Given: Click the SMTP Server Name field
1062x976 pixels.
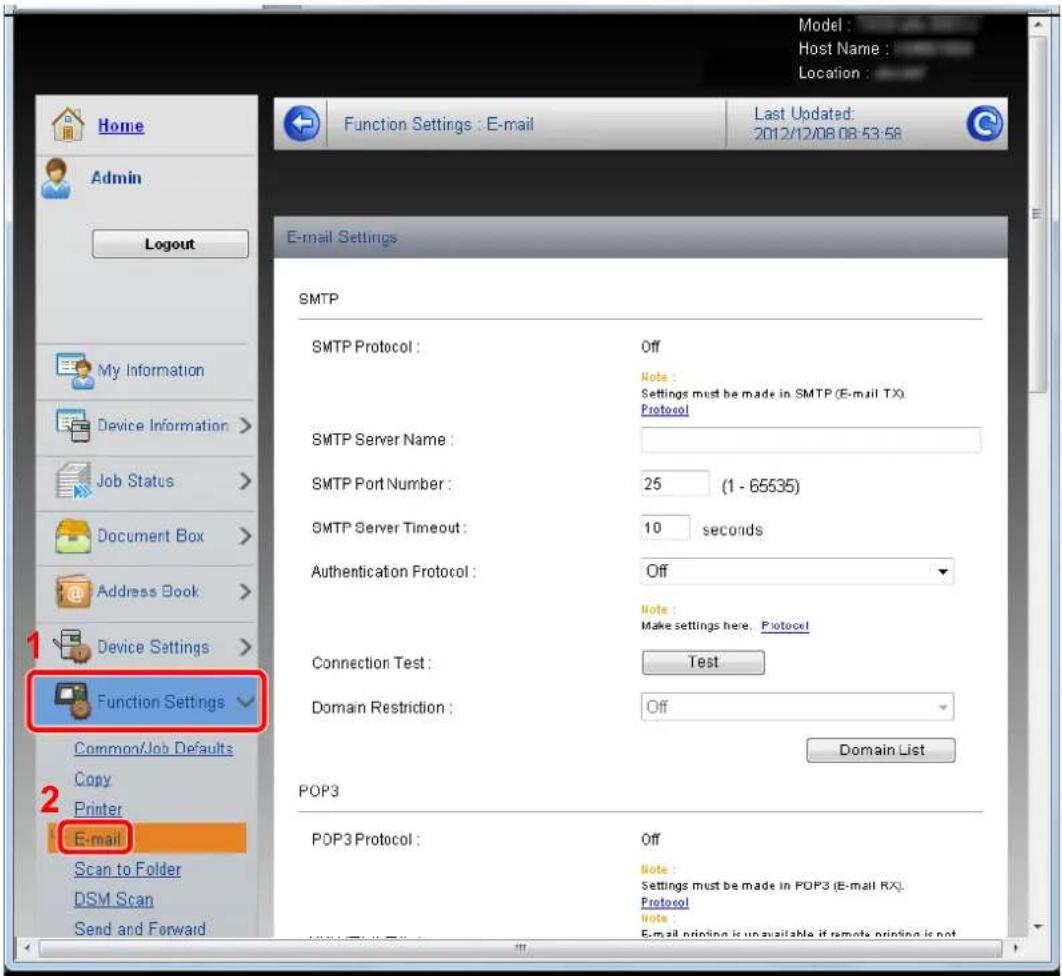Looking at the screenshot, I should pyautogui.click(x=811, y=440).
